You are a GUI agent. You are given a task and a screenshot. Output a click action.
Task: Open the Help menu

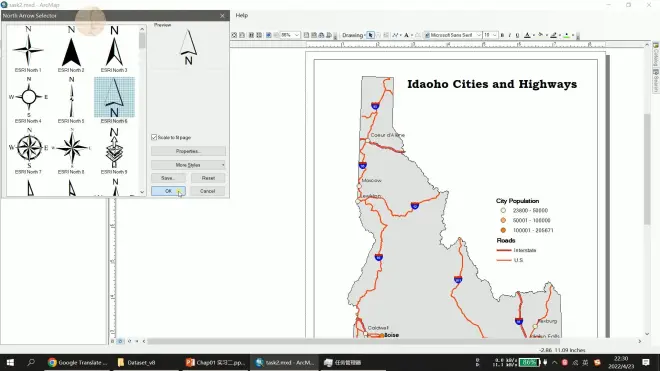pyautogui.click(x=242, y=15)
